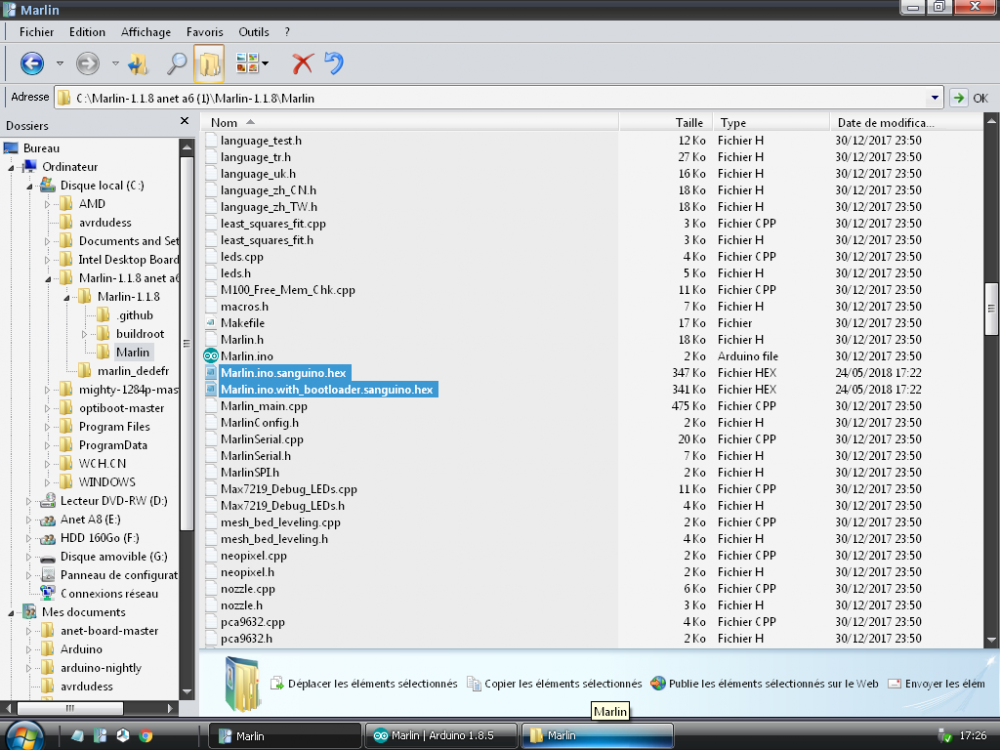Viewport: 1000px width, 750px height.
Task: Expand the Program Files folder node
Action: pos(47,427)
